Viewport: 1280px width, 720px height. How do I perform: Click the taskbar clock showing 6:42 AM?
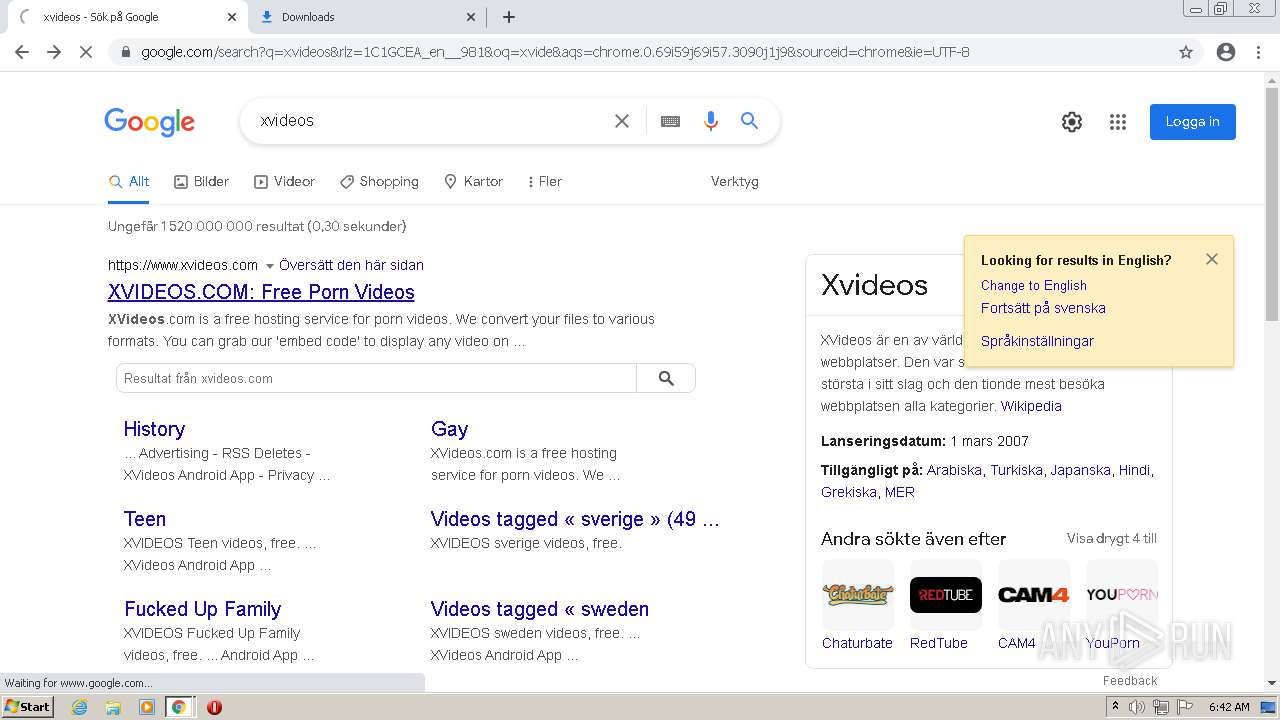(x=1229, y=707)
